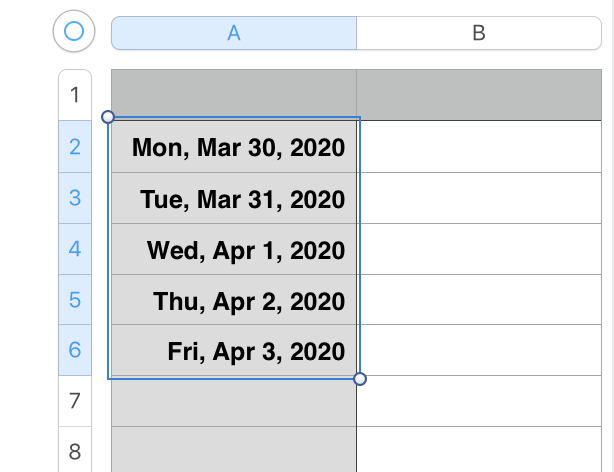This screenshot has height=472, width=614.
Task: Select column B header
Action: 478,32
